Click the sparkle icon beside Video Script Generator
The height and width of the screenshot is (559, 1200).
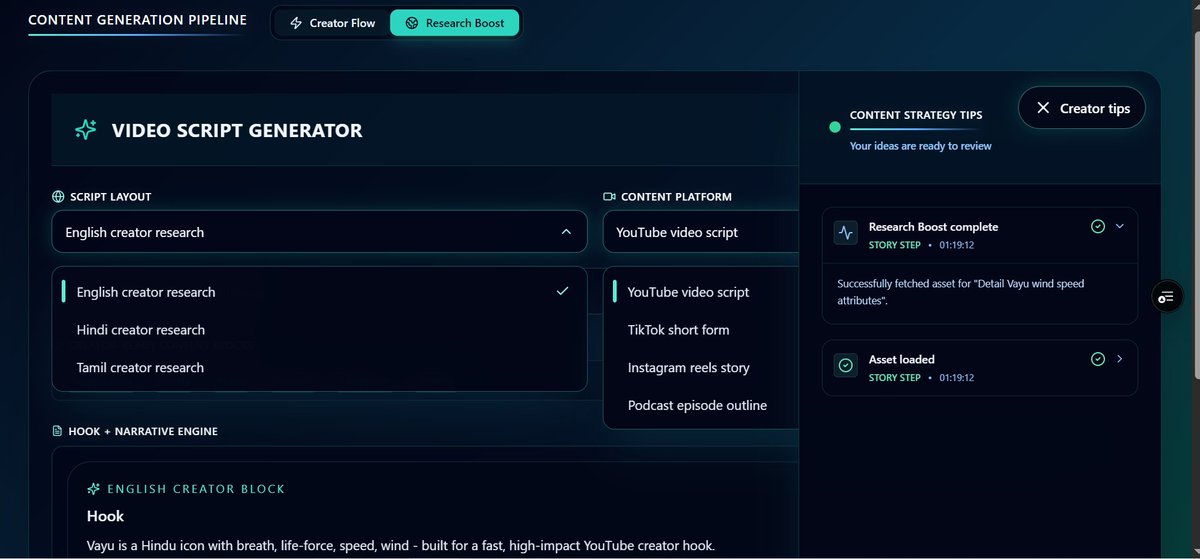(86, 130)
